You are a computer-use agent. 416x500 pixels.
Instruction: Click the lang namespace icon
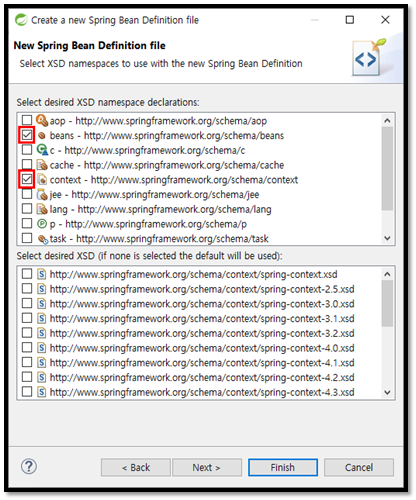(42, 209)
